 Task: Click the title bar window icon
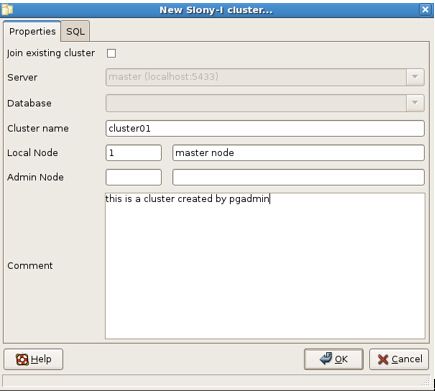(7, 10)
